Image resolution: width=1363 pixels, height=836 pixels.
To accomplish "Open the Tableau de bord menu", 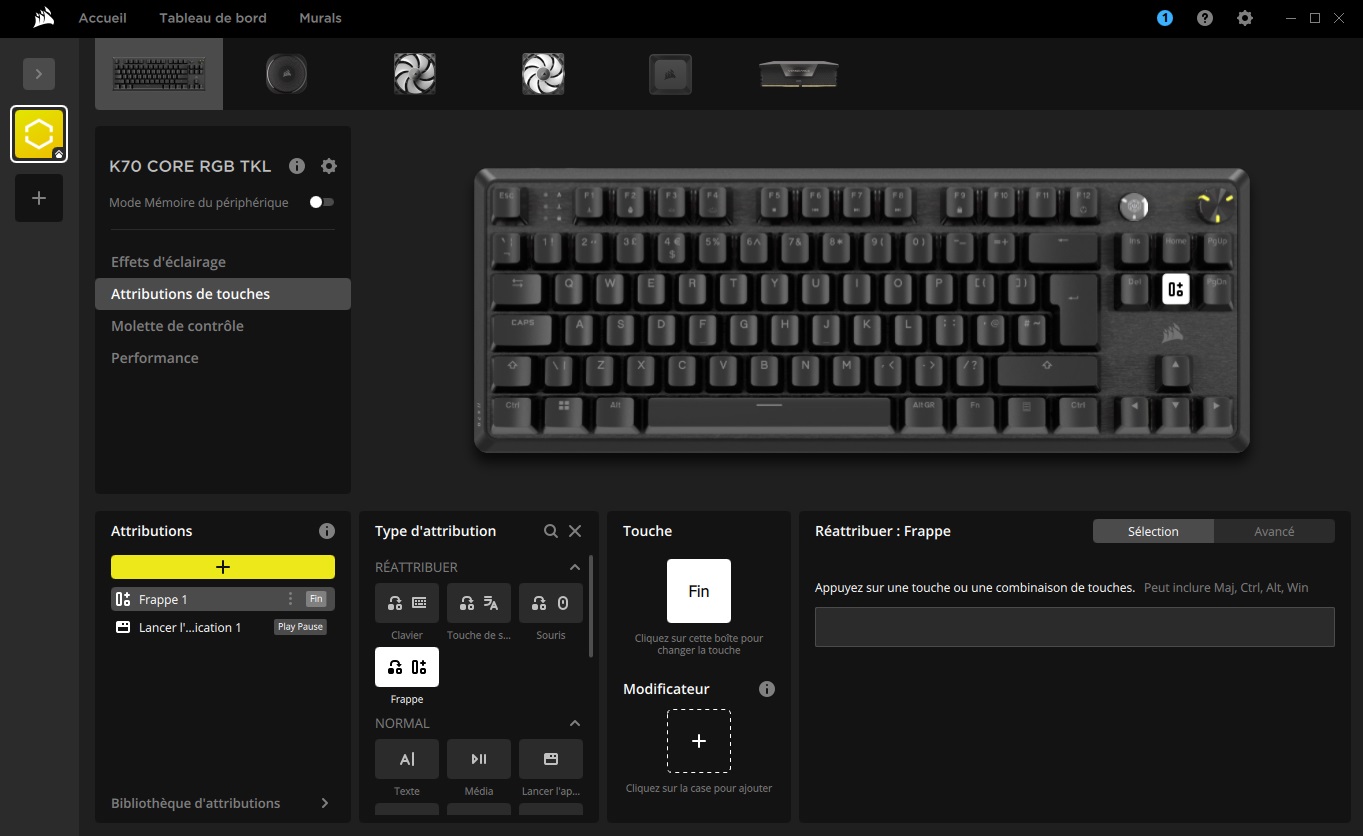I will 212,18.
